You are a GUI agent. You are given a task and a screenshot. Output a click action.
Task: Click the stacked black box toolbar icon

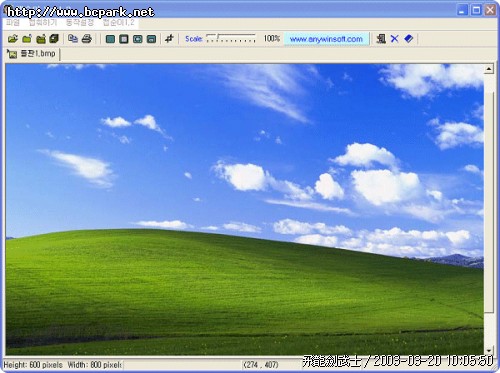click(x=54, y=39)
